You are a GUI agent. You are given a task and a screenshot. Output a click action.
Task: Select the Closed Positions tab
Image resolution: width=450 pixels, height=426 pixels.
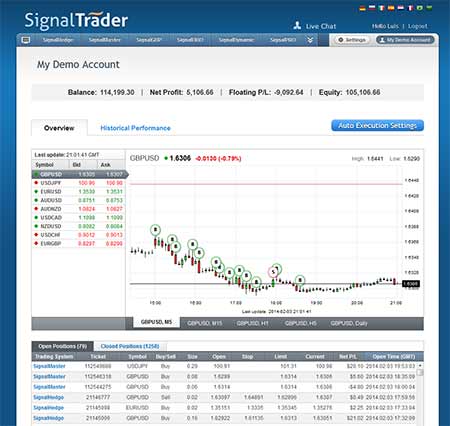[x=130, y=346]
